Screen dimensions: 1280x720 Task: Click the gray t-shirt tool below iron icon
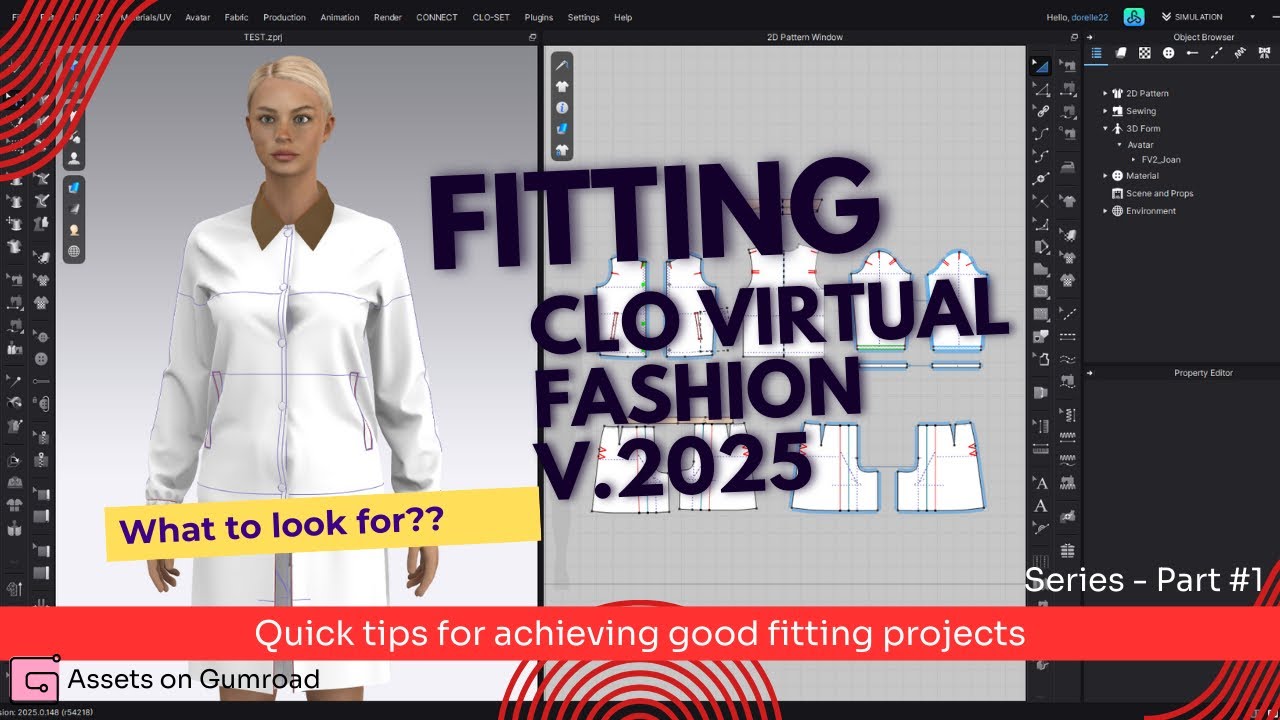(x=1068, y=201)
